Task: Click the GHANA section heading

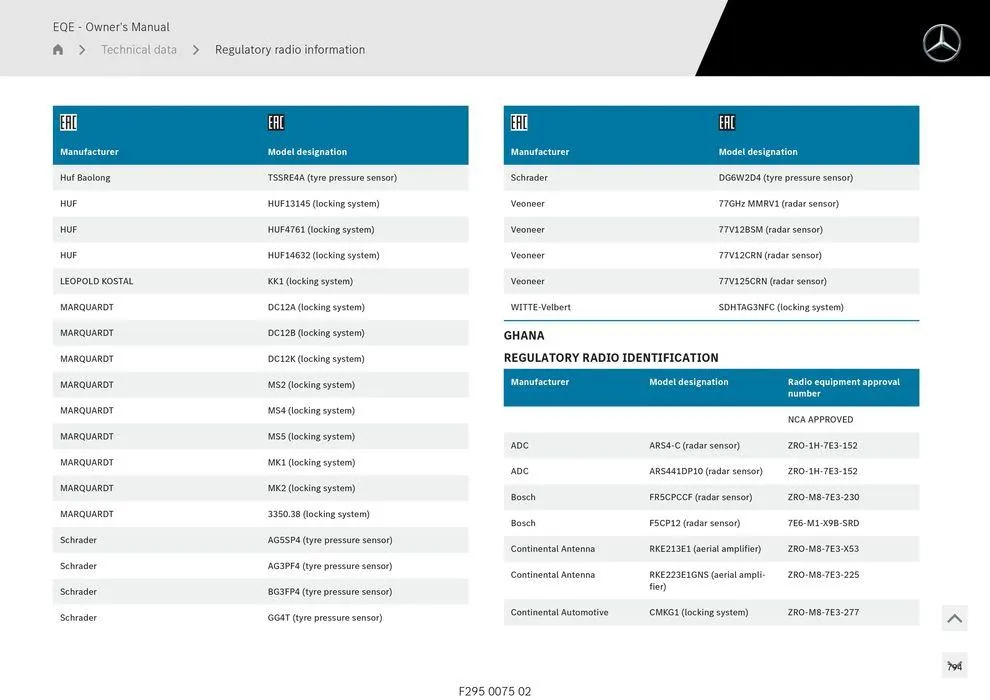Action: coord(524,336)
